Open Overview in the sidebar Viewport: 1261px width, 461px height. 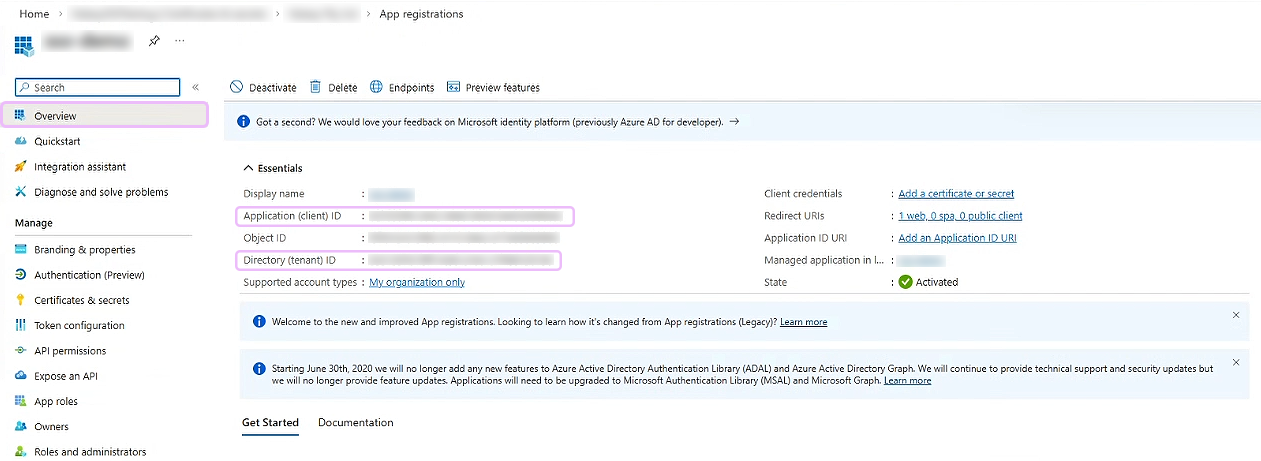click(x=104, y=116)
